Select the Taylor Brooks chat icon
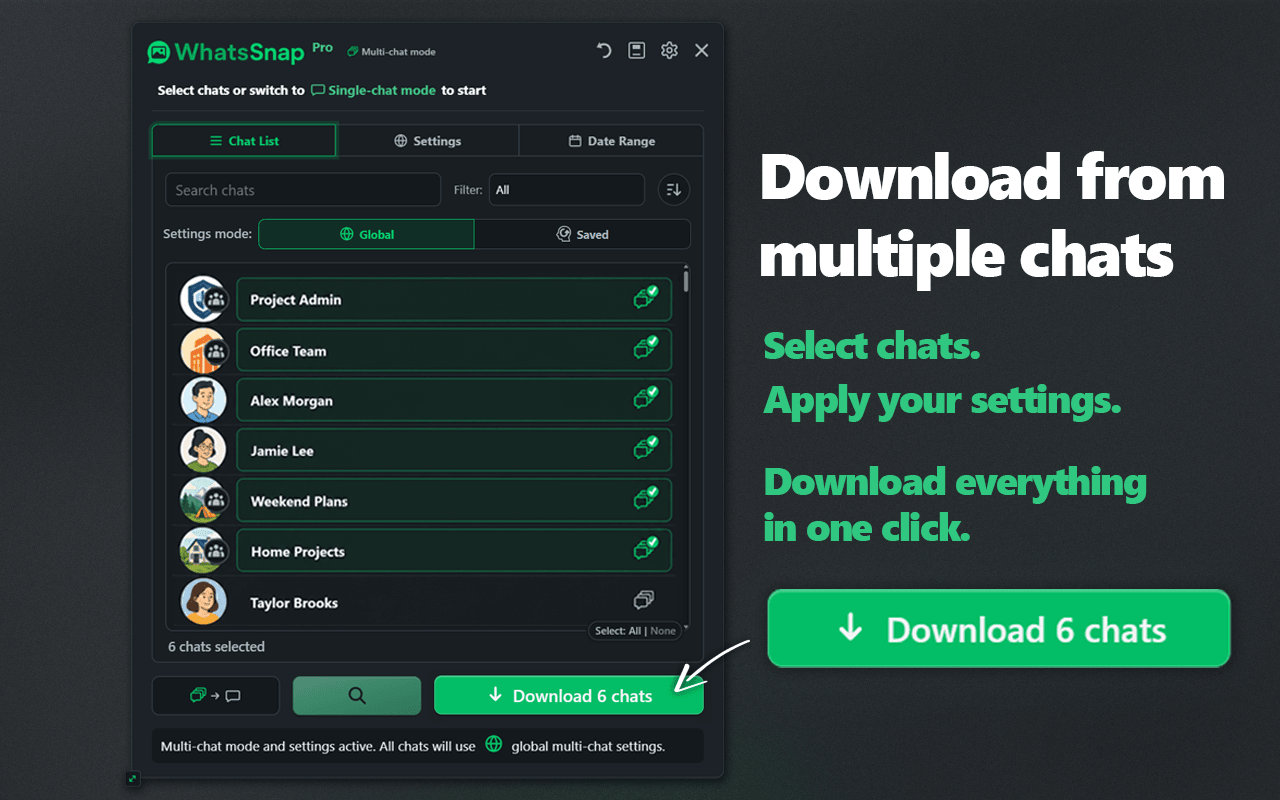This screenshot has height=800, width=1280. 644,600
